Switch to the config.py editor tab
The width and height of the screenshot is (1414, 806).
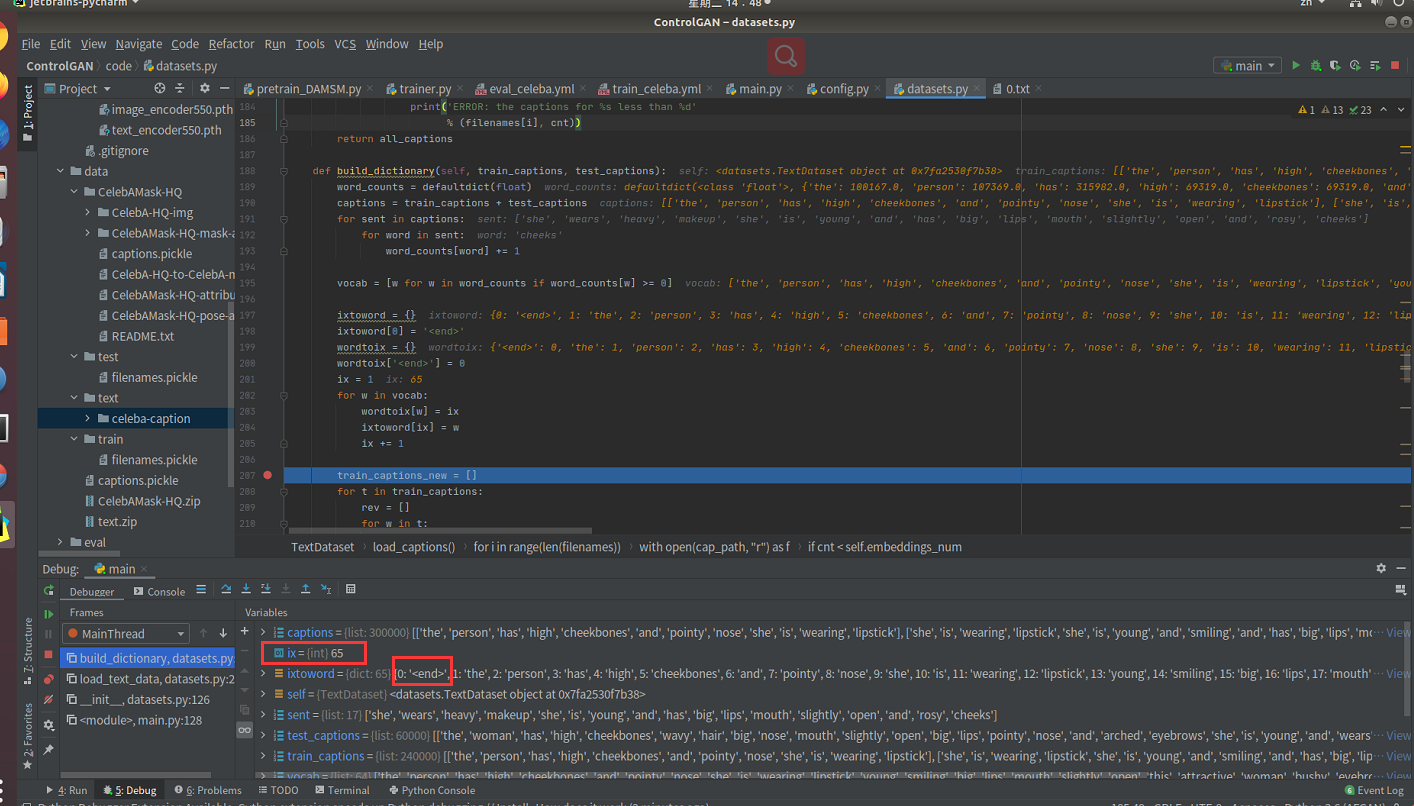tap(845, 88)
